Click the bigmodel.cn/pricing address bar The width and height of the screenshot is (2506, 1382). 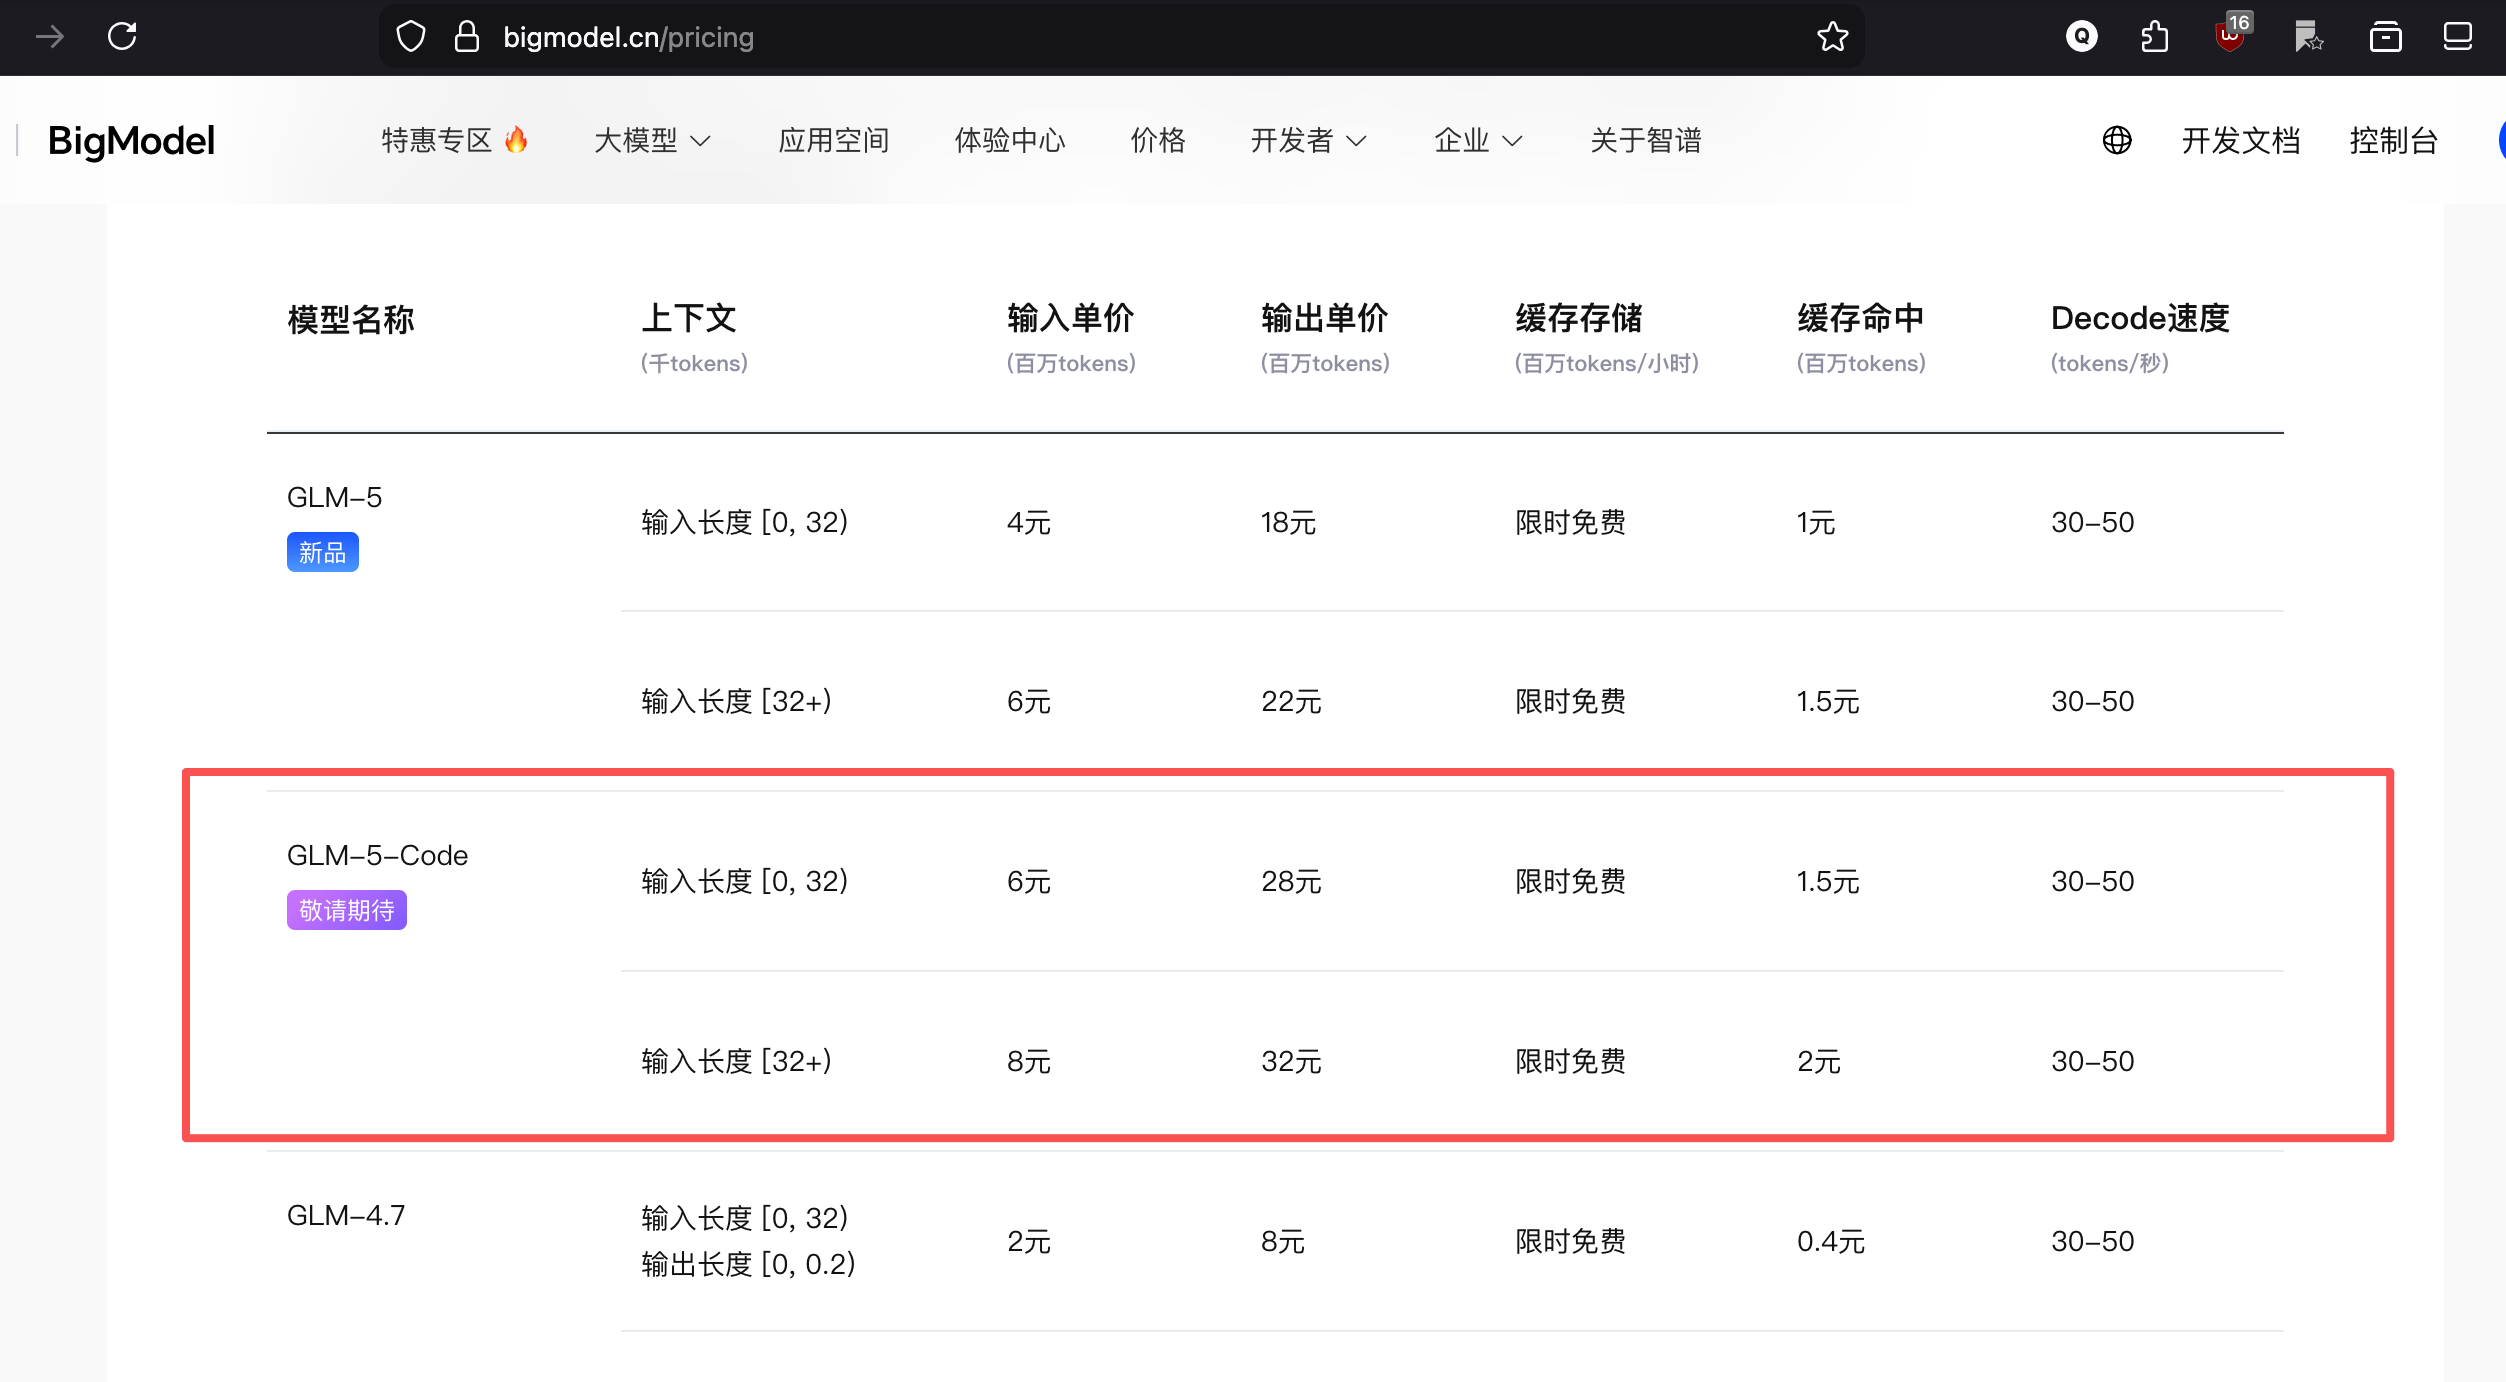[1120, 37]
